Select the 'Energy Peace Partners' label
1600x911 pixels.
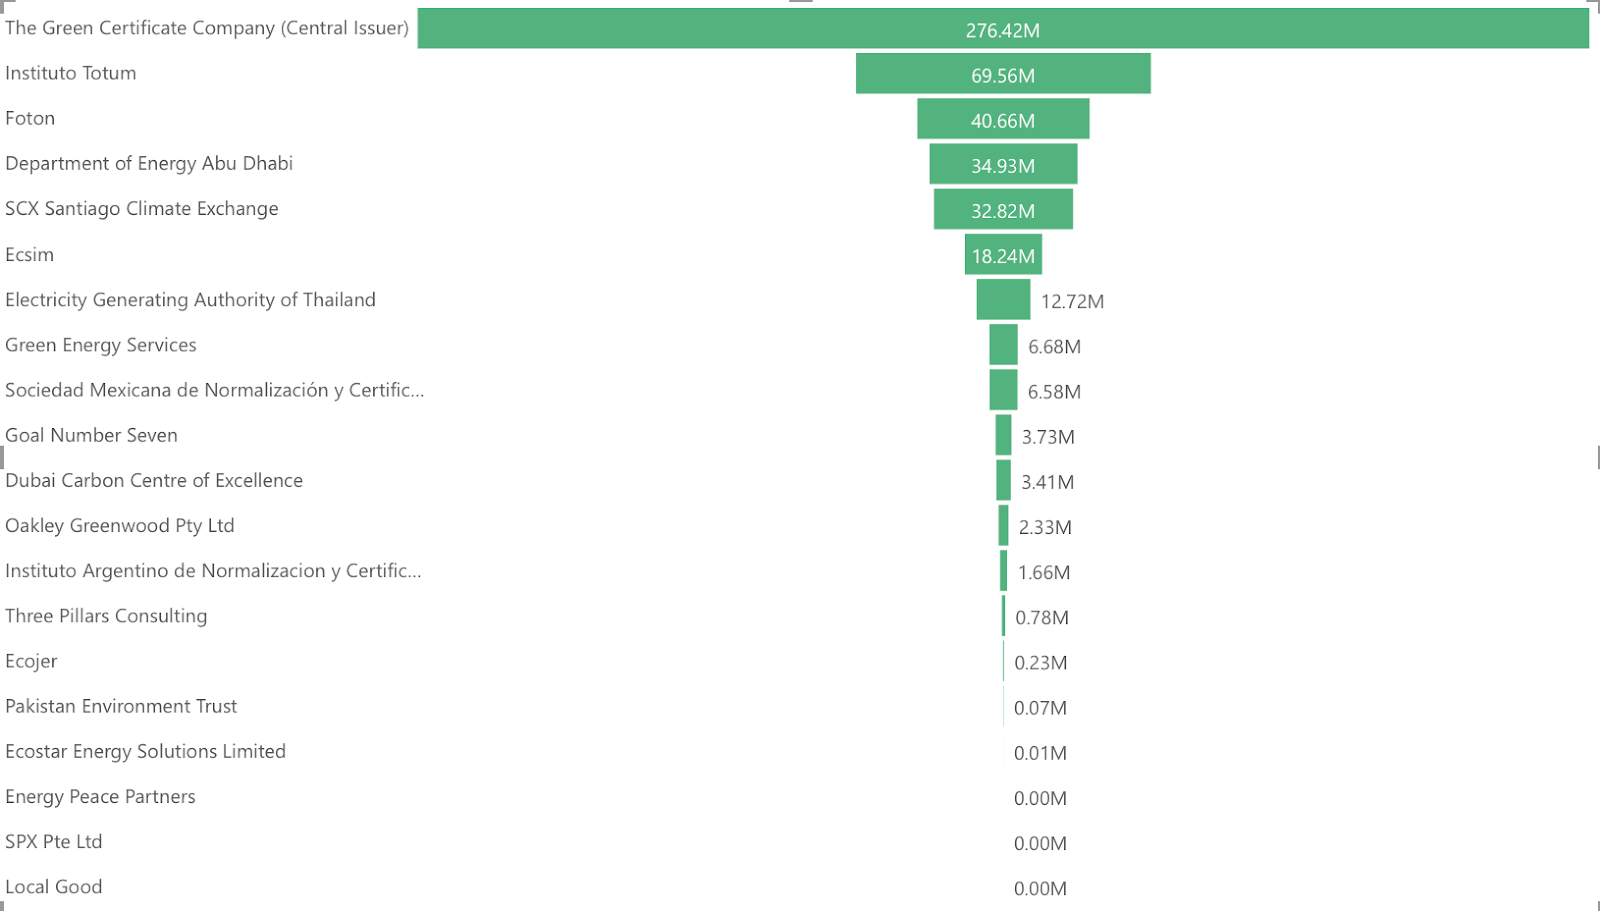point(100,797)
